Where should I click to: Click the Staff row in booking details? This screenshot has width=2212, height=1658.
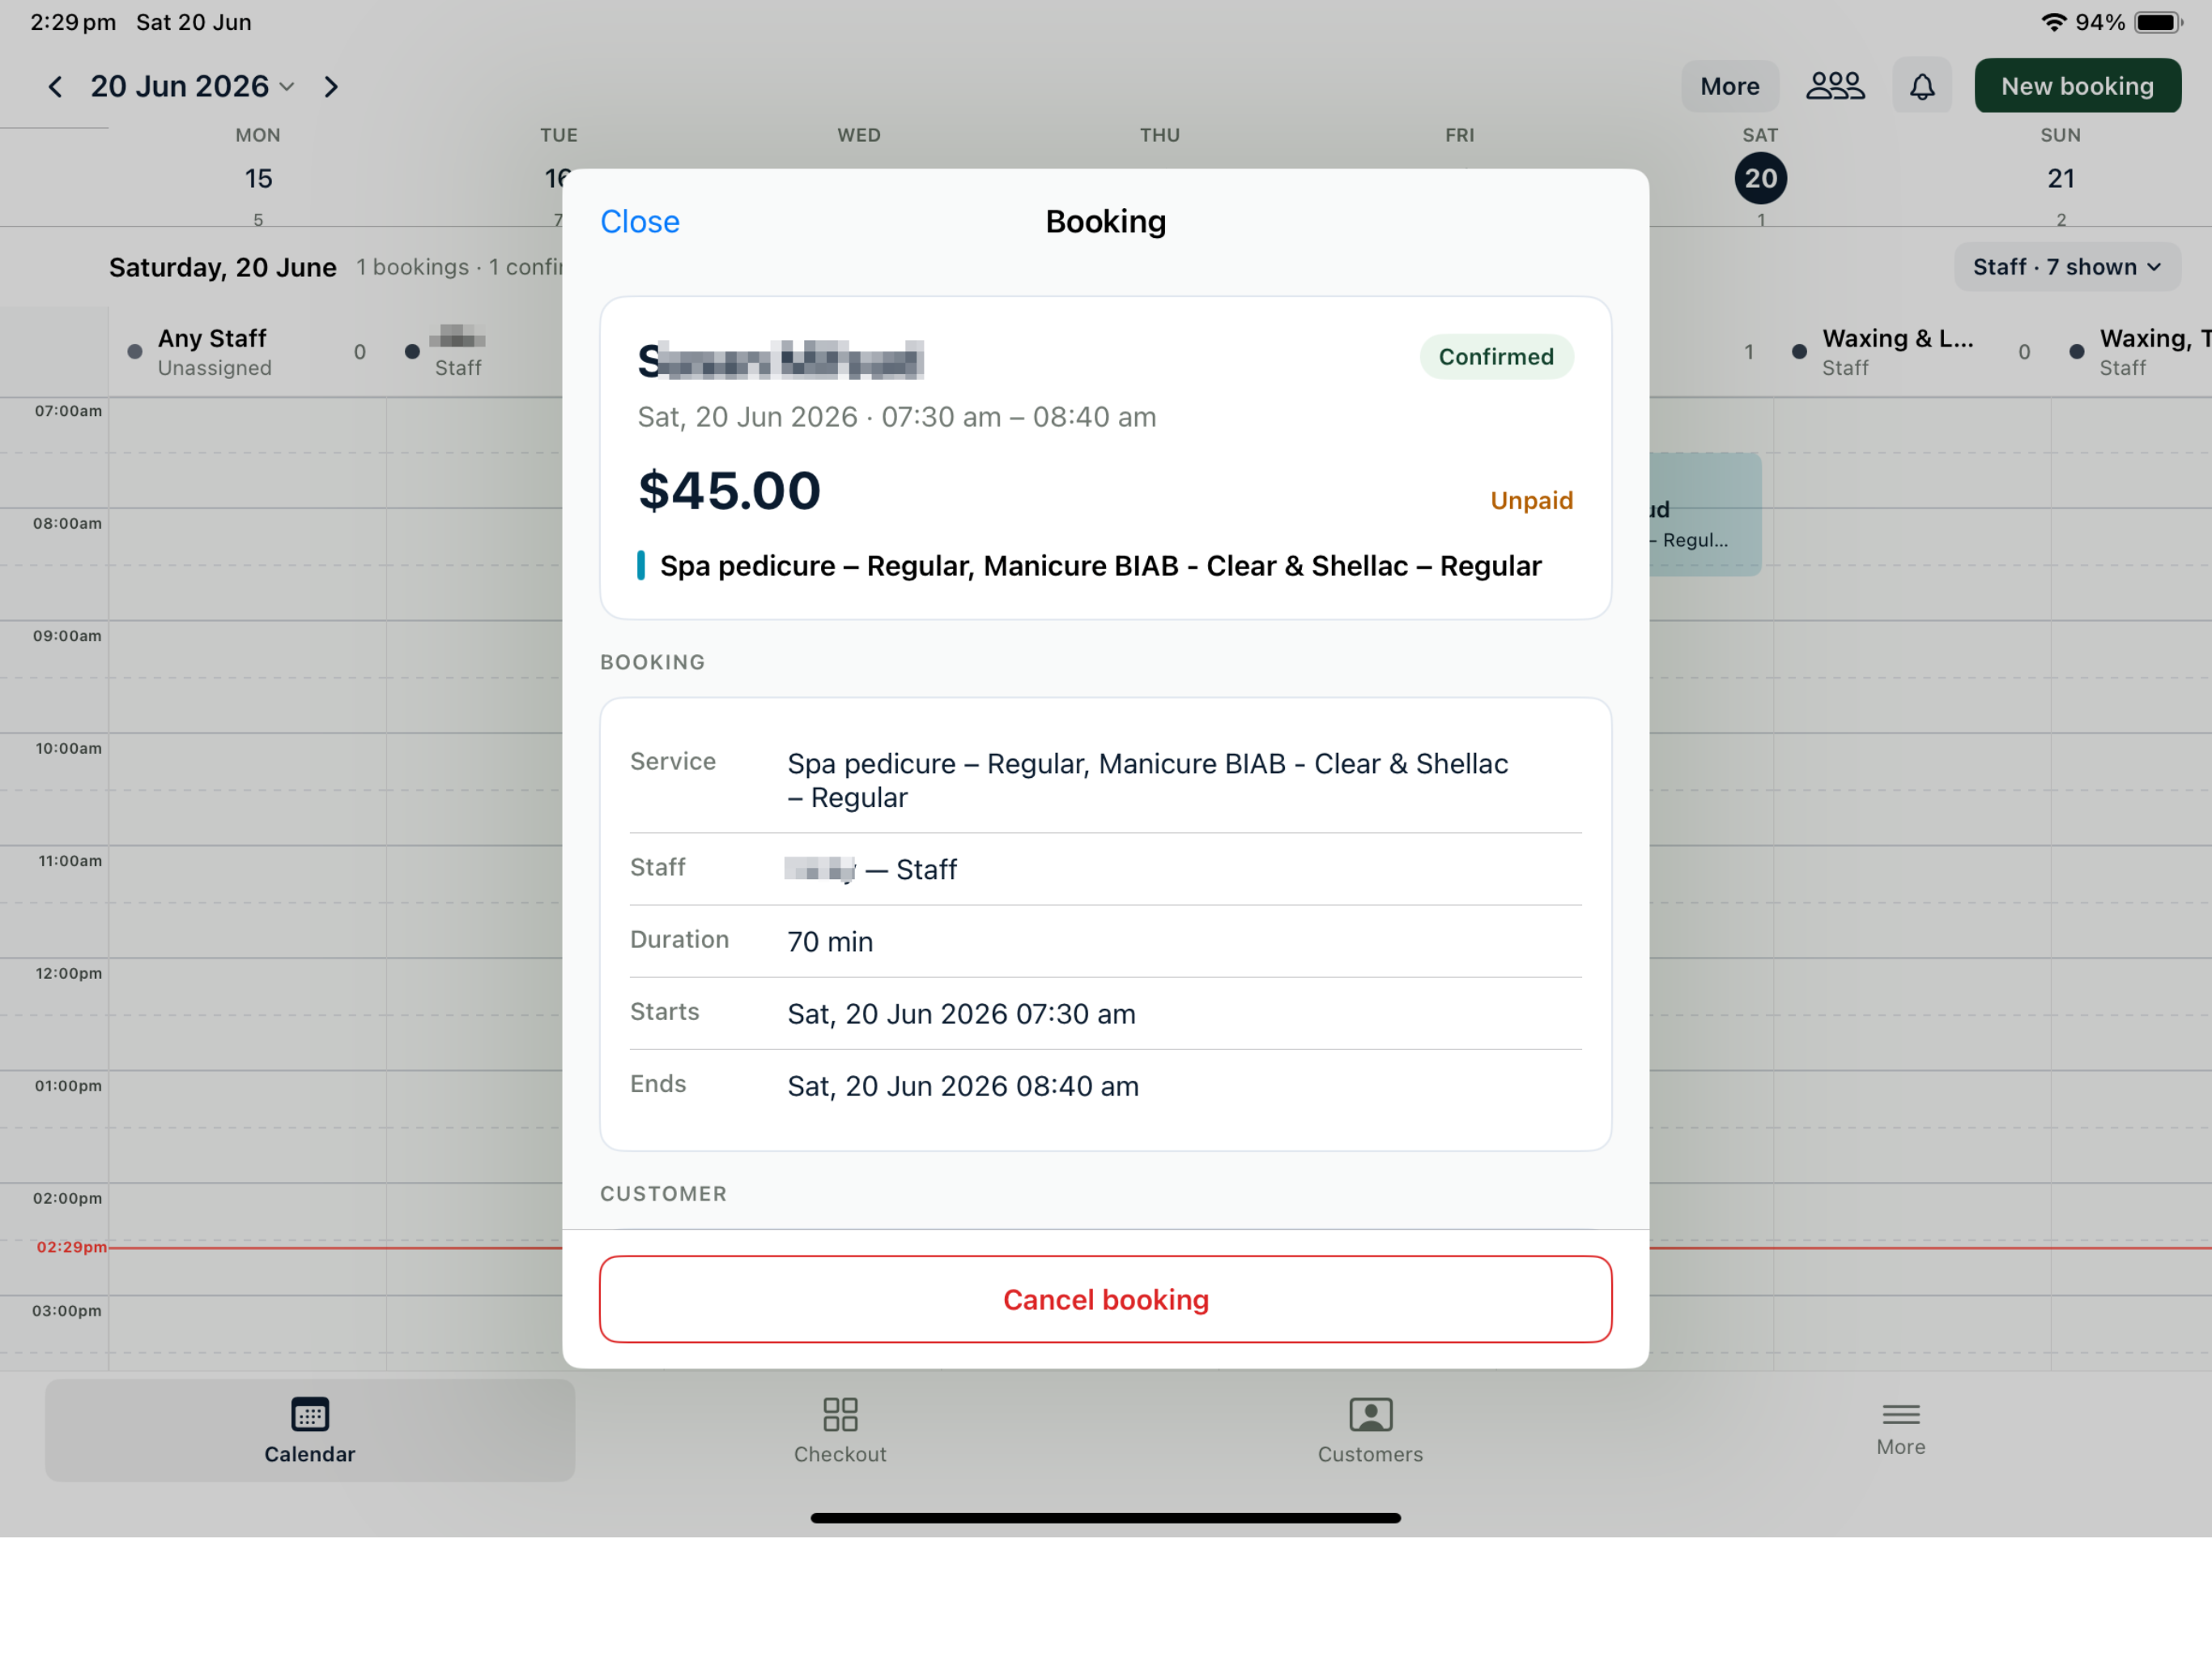tap(1105, 869)
